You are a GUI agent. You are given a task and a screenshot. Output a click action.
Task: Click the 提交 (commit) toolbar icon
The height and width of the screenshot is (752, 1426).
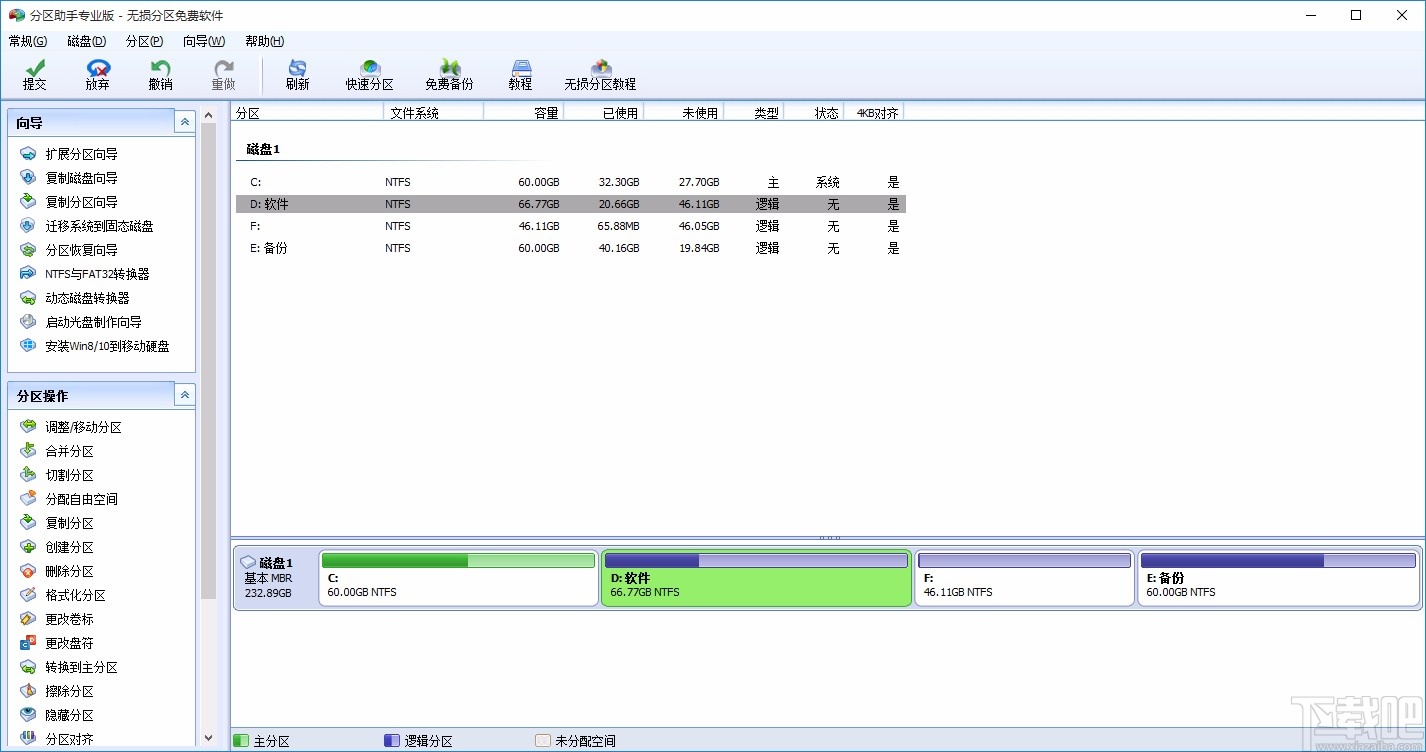click(35, 75)
